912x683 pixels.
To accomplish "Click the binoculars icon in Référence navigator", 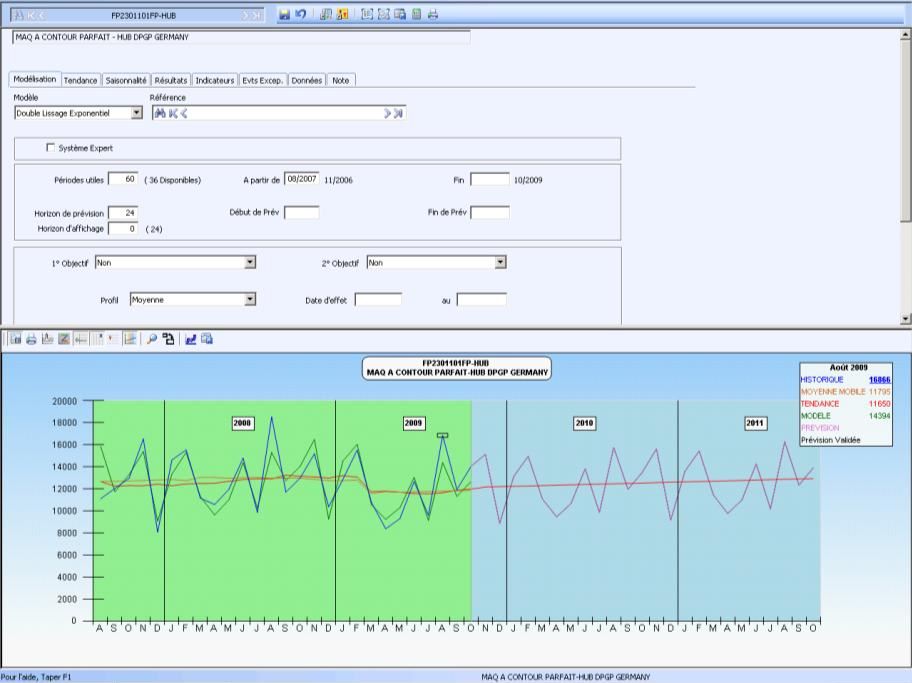I will (158, 113).
